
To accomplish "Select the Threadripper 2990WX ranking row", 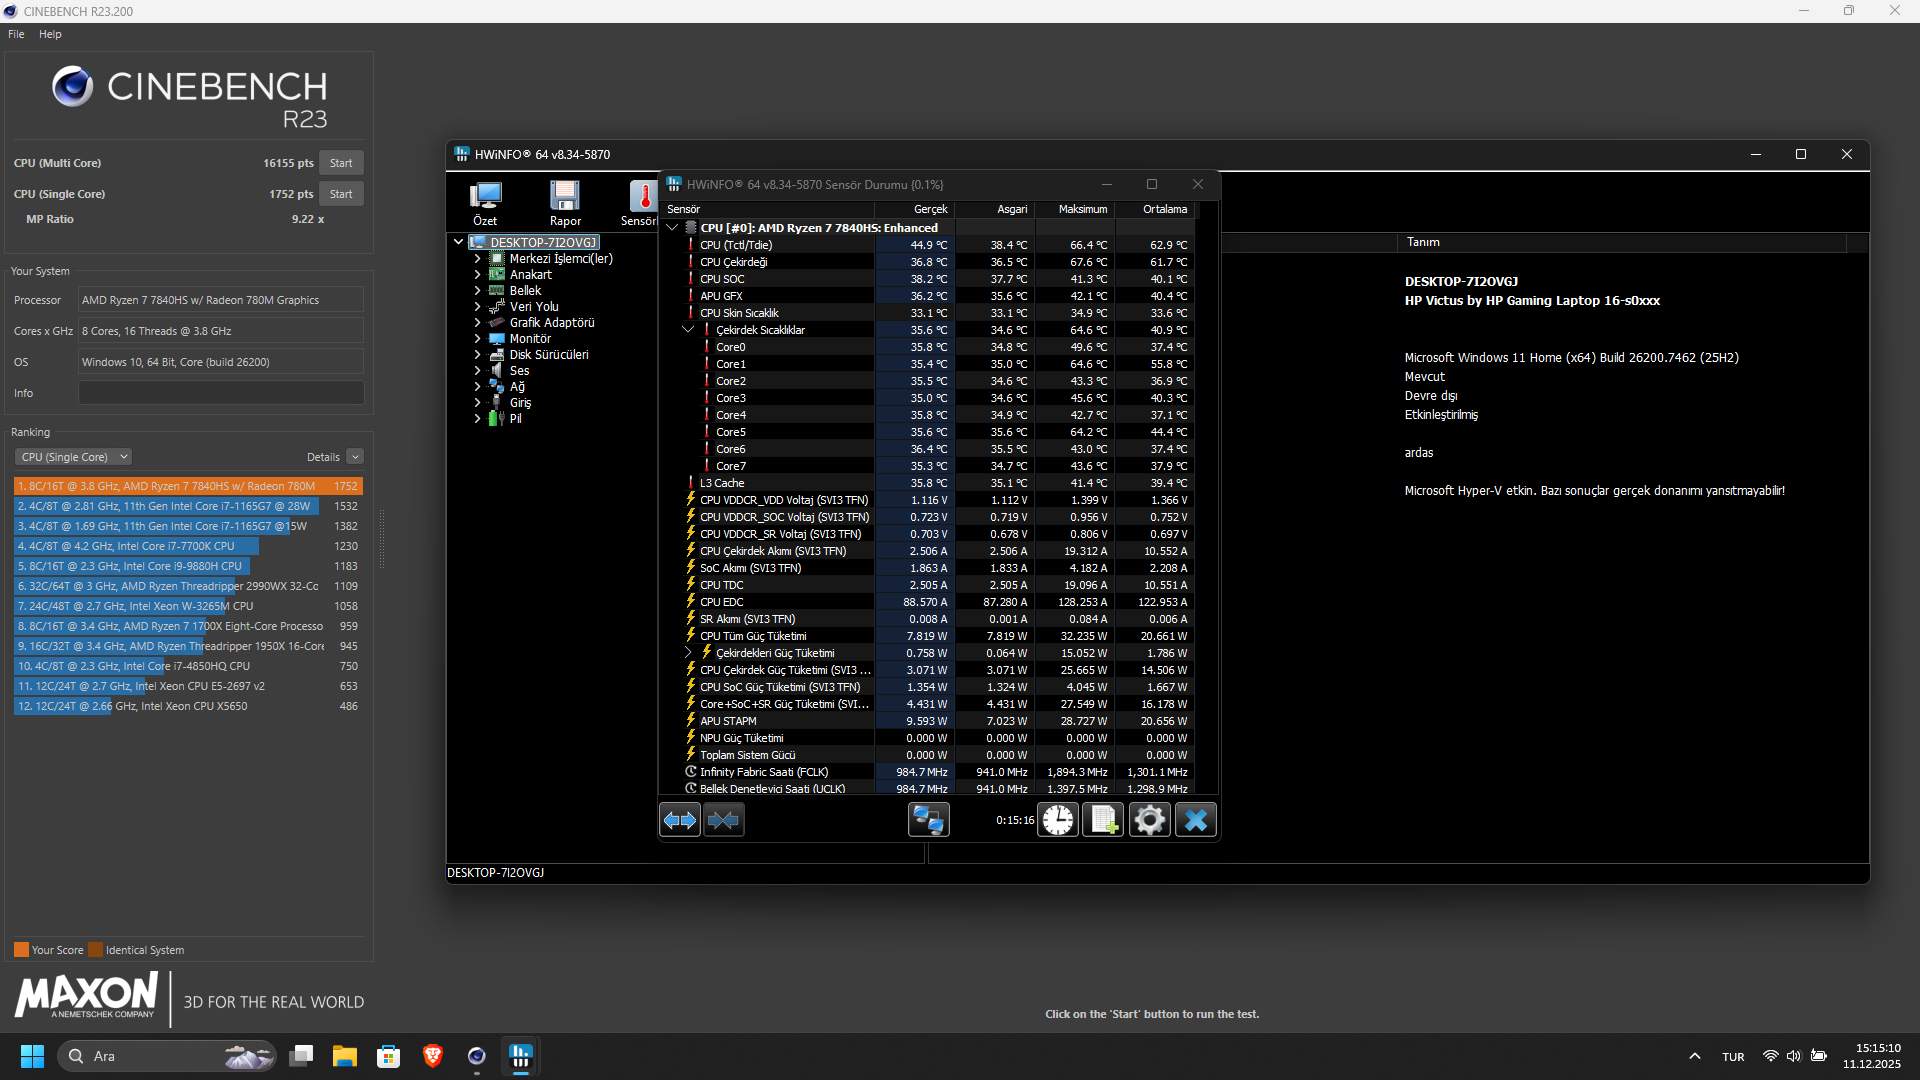I will click(x=188, y=586).
